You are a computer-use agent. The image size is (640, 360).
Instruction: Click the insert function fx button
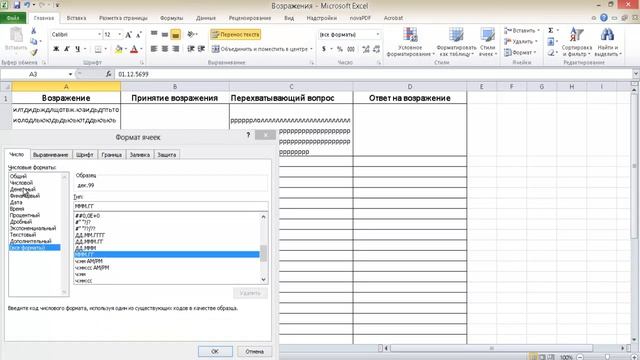108,74
